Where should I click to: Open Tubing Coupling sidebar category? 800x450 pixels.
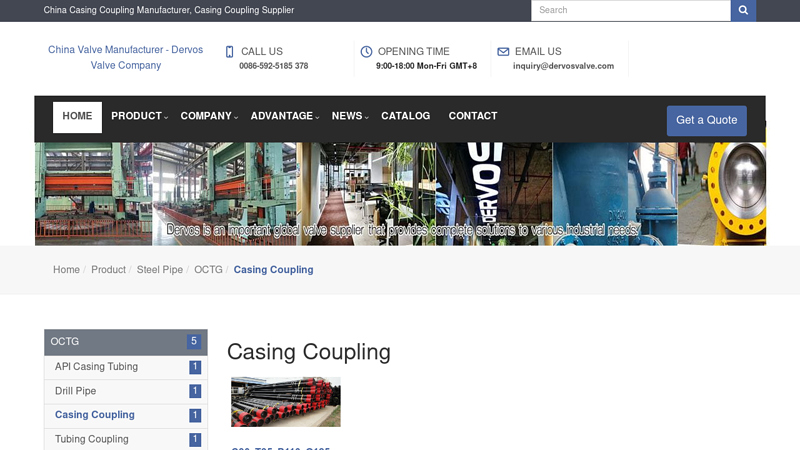click(126, 439)
